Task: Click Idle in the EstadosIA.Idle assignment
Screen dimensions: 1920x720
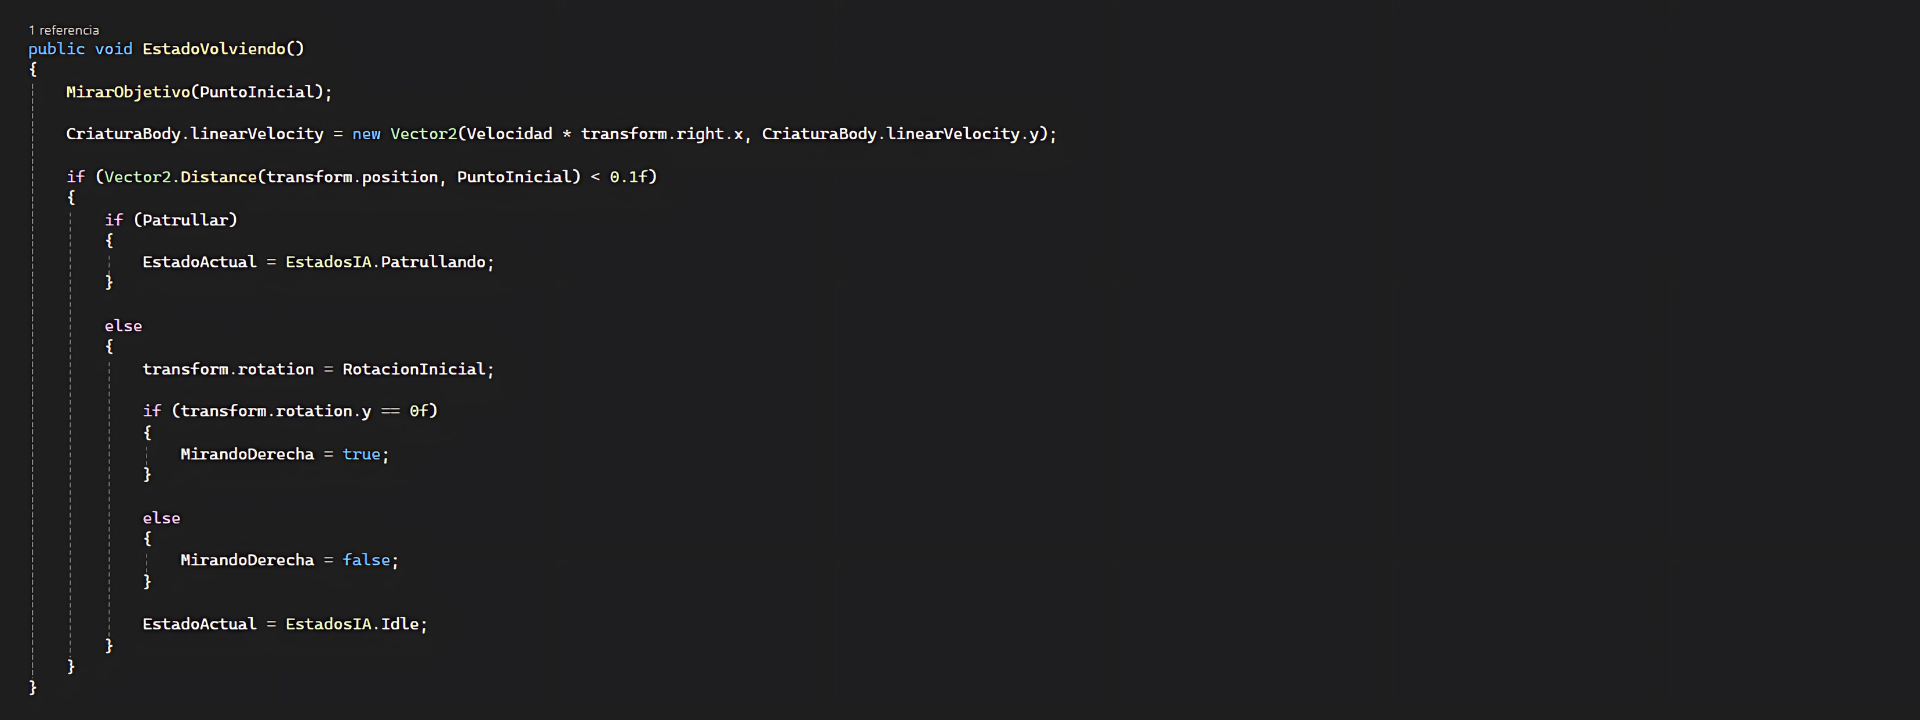Action: (x=400, y=624)
